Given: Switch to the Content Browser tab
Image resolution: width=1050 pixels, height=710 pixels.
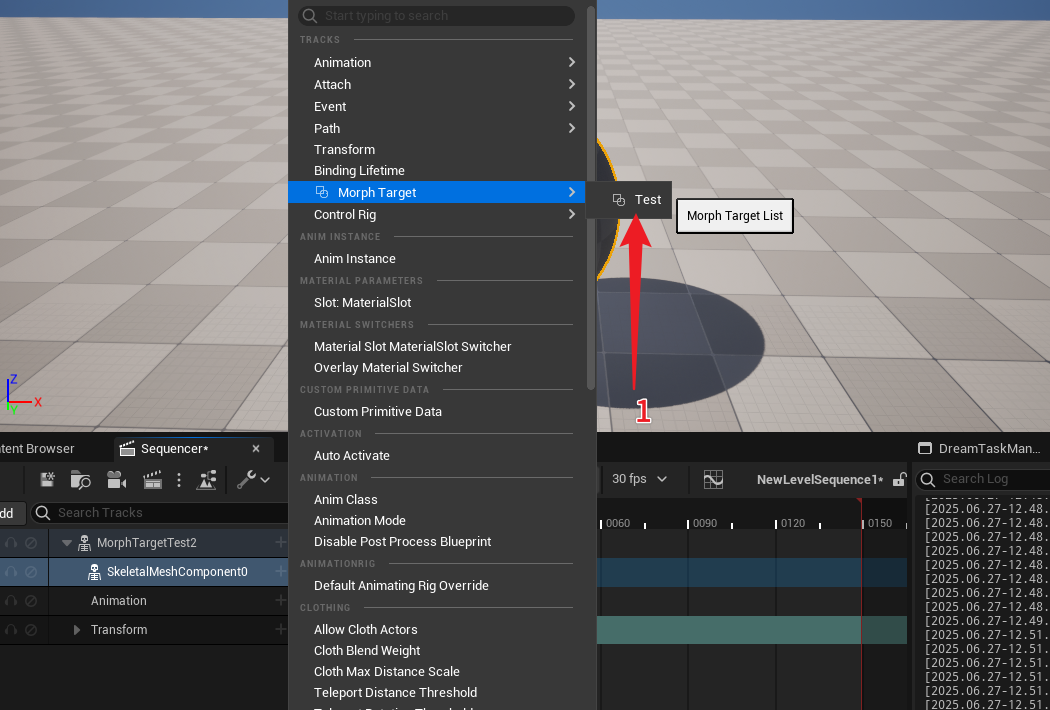Looking at the screenshot, I should [x=38, y=449].
